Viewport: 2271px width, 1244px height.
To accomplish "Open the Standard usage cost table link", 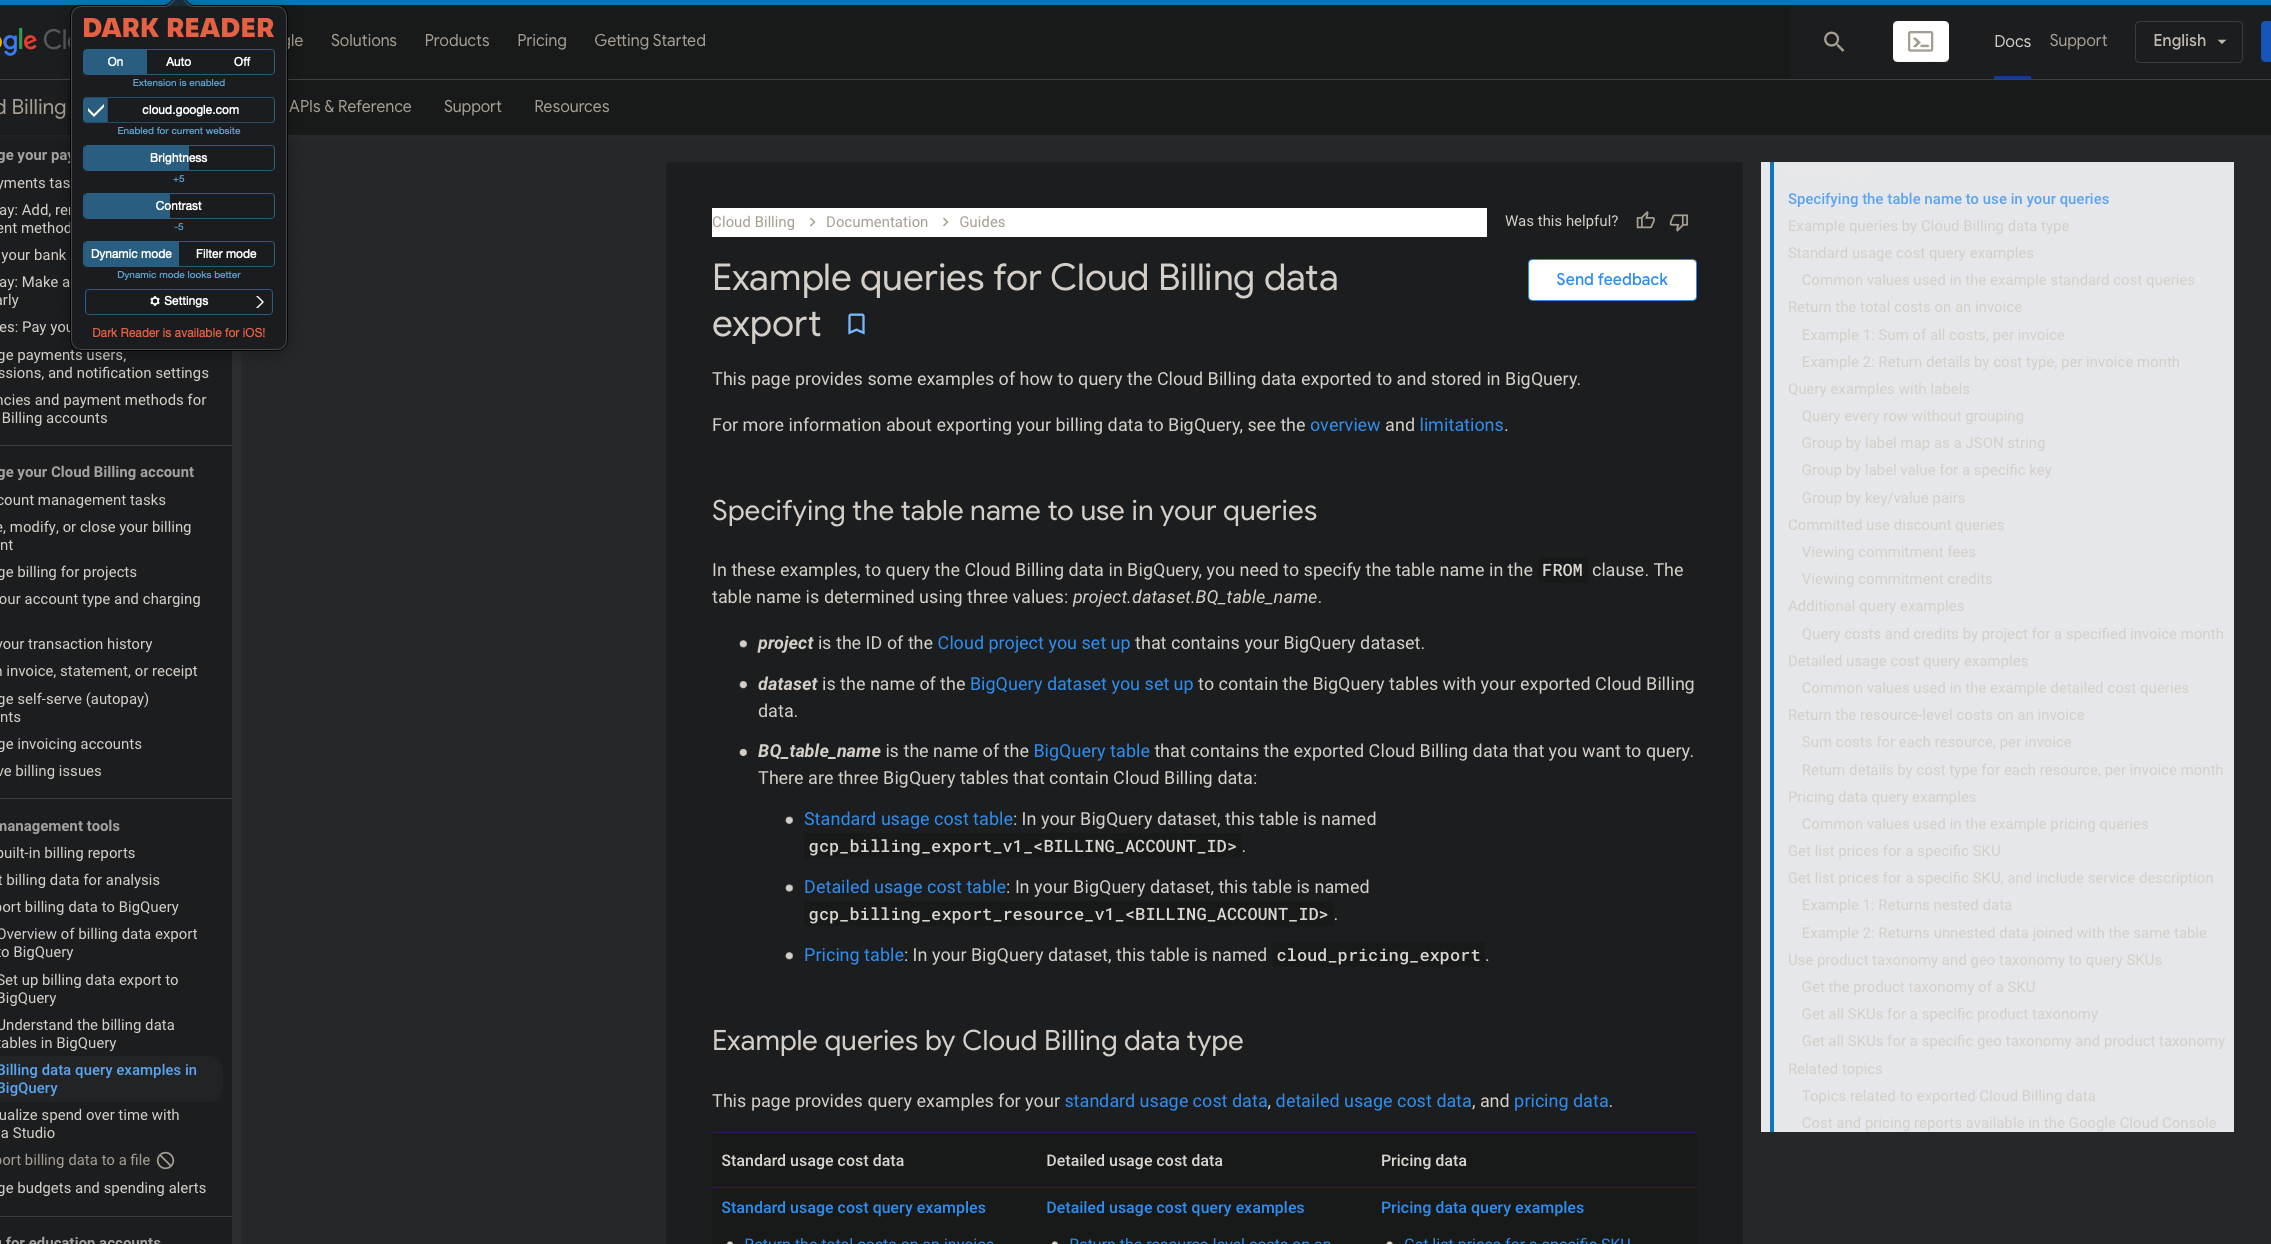I will (x=906, y=818).
